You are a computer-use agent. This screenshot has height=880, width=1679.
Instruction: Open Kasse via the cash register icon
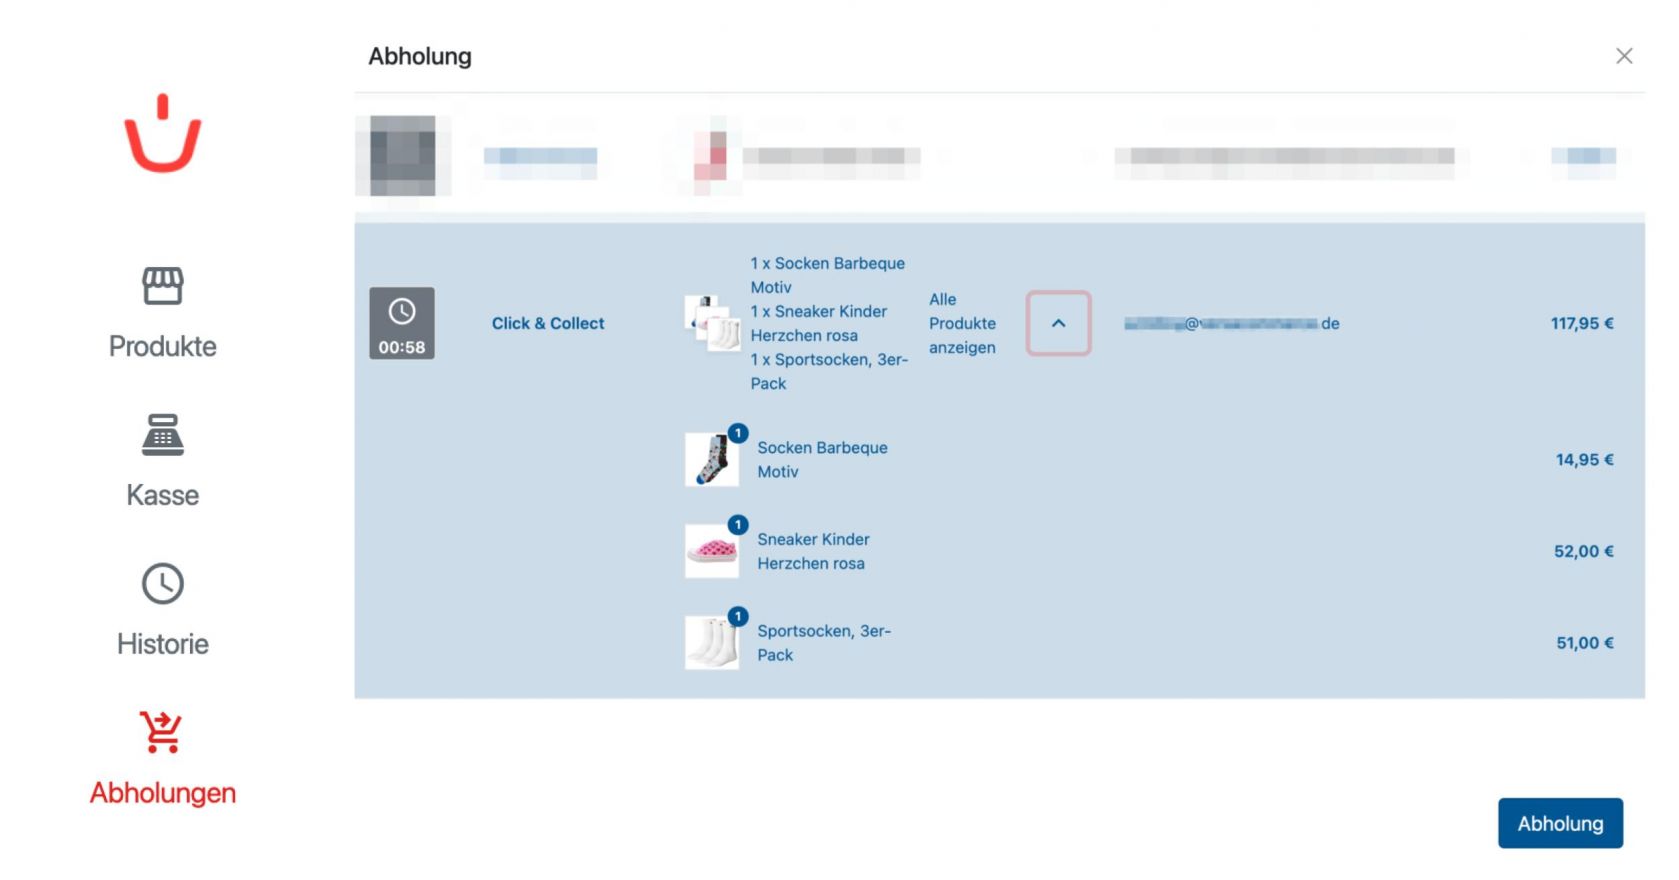point(163,435)
